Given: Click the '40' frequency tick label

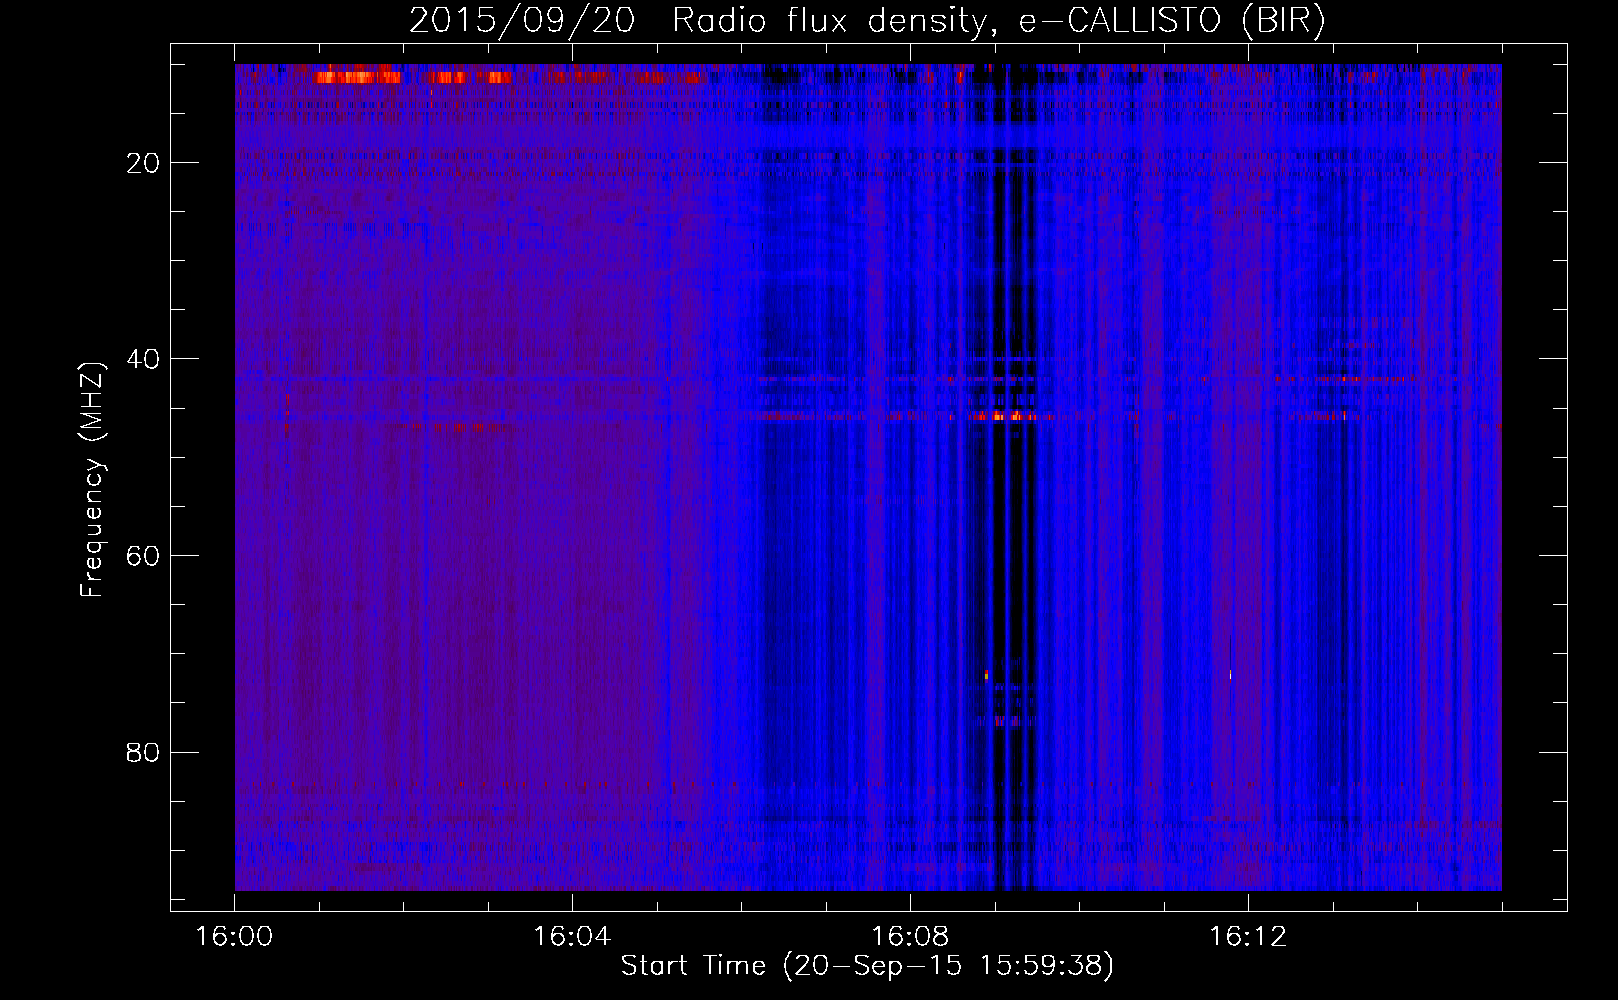Looking at the screenshot, I should [x=144, y=359].
